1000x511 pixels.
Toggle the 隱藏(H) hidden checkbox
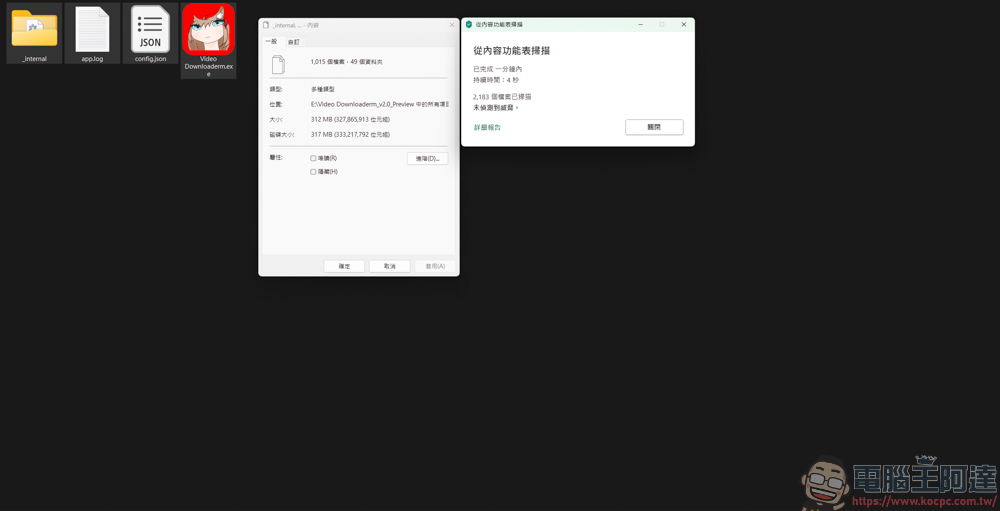pos(313,172)
